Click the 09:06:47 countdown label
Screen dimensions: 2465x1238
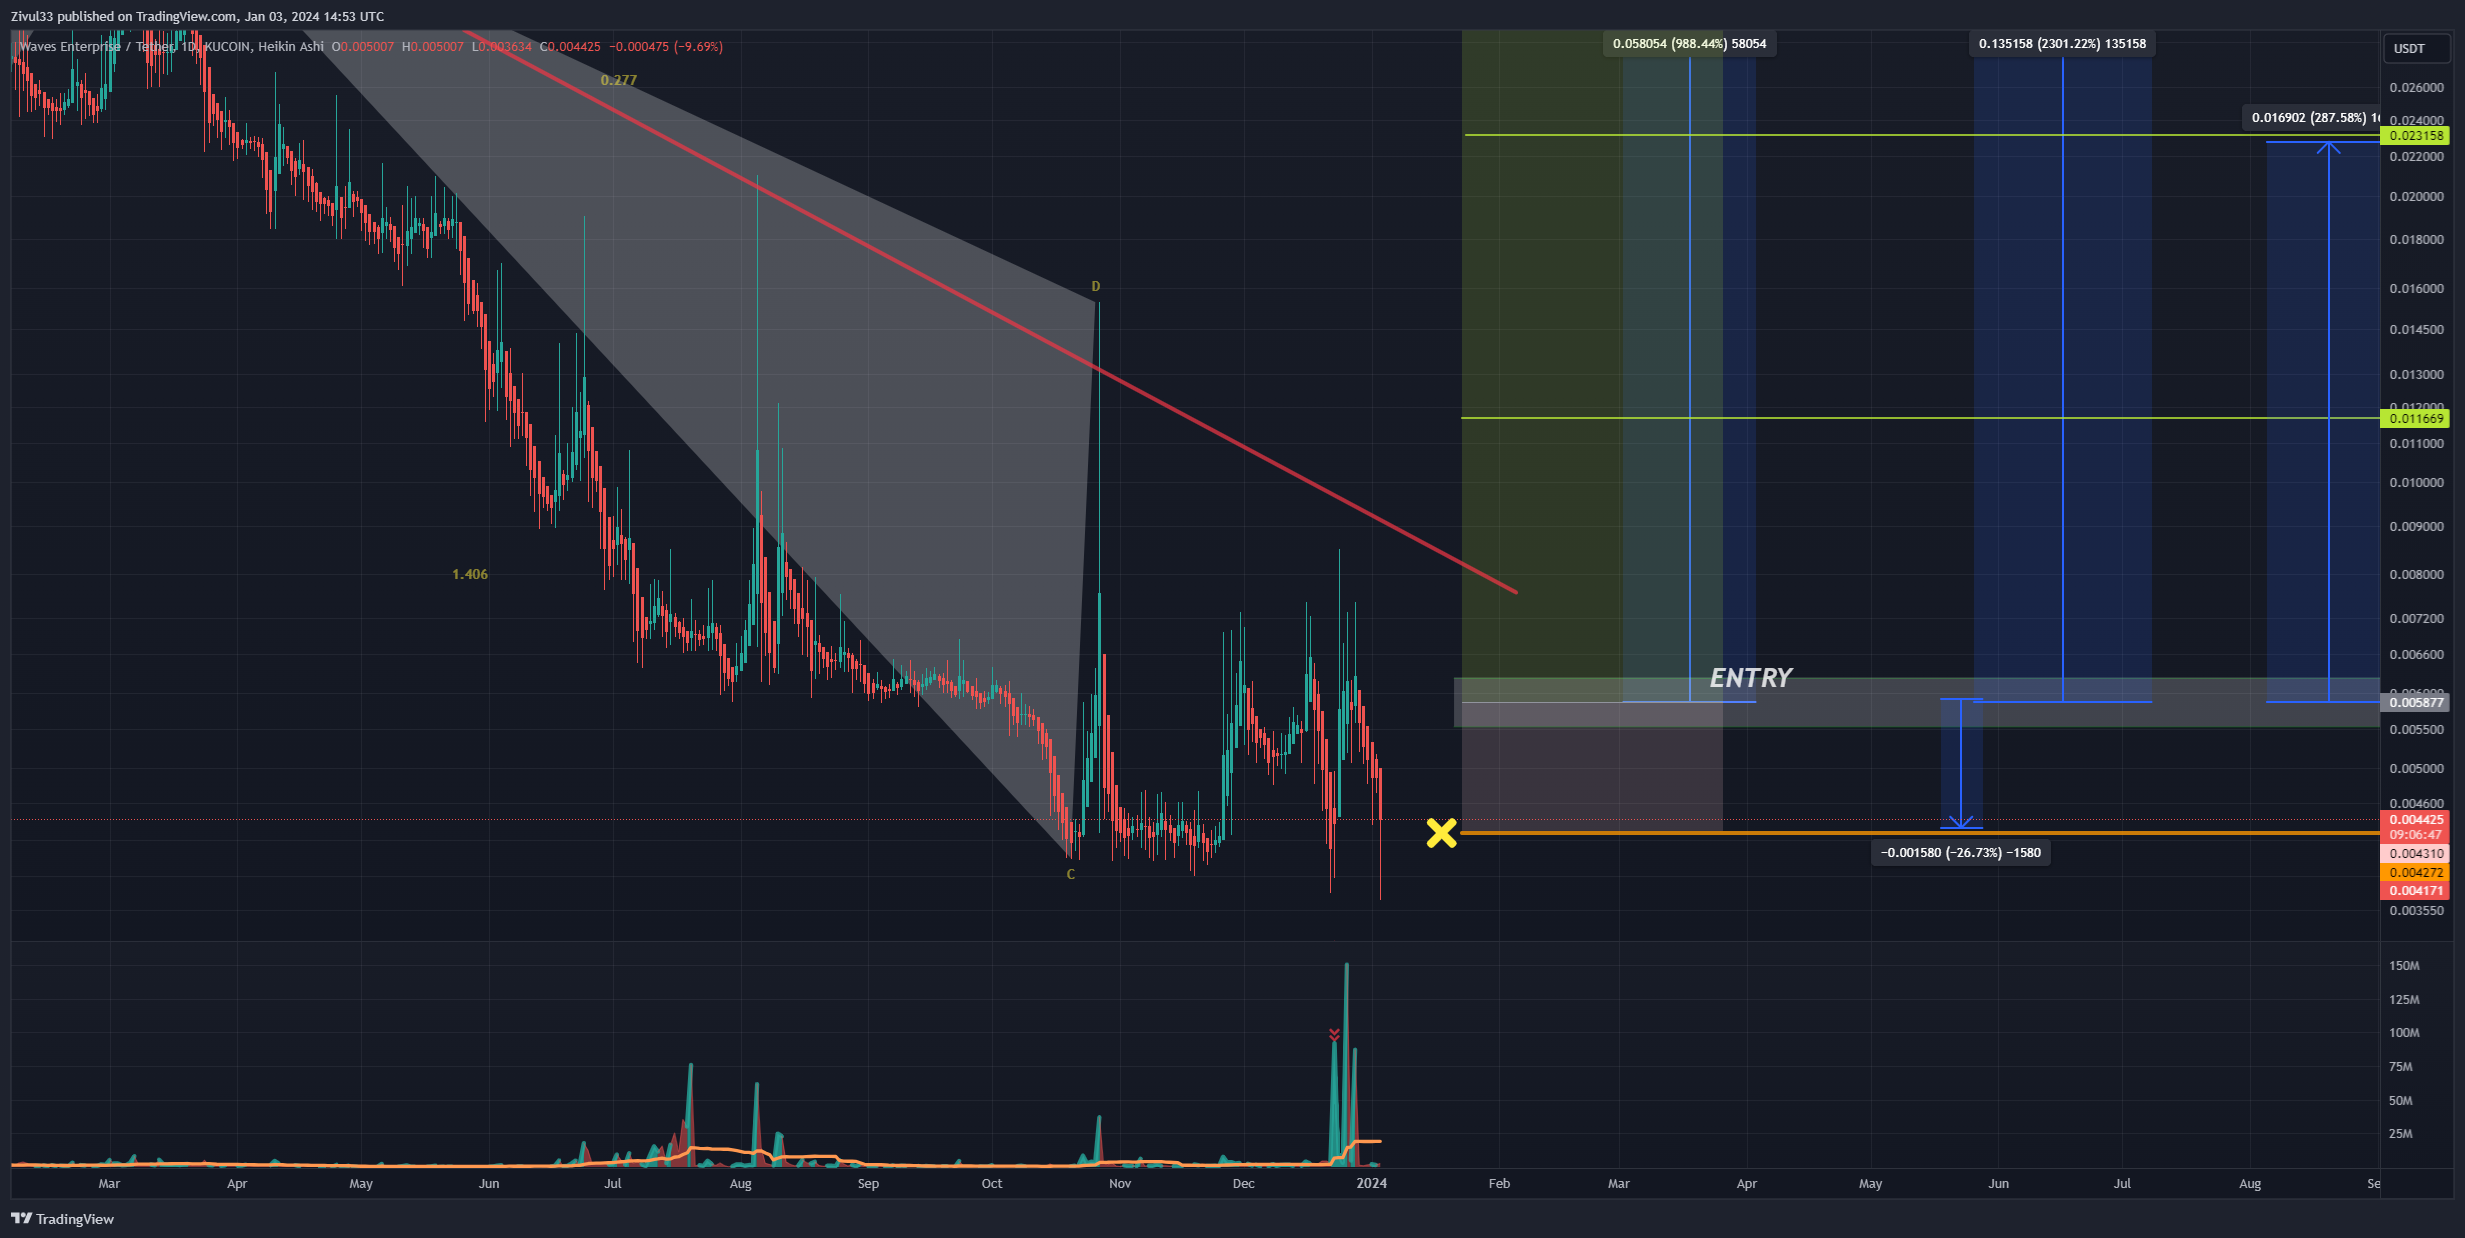(2415, 835)
